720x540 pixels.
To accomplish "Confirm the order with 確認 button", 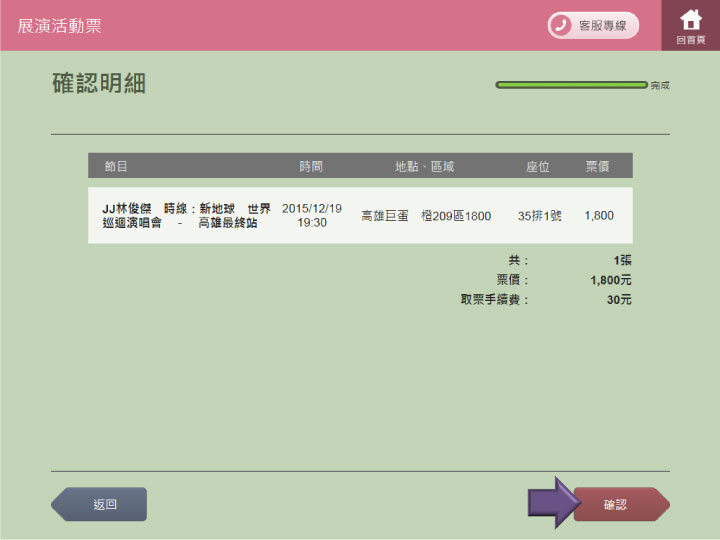I will [621, 504].
